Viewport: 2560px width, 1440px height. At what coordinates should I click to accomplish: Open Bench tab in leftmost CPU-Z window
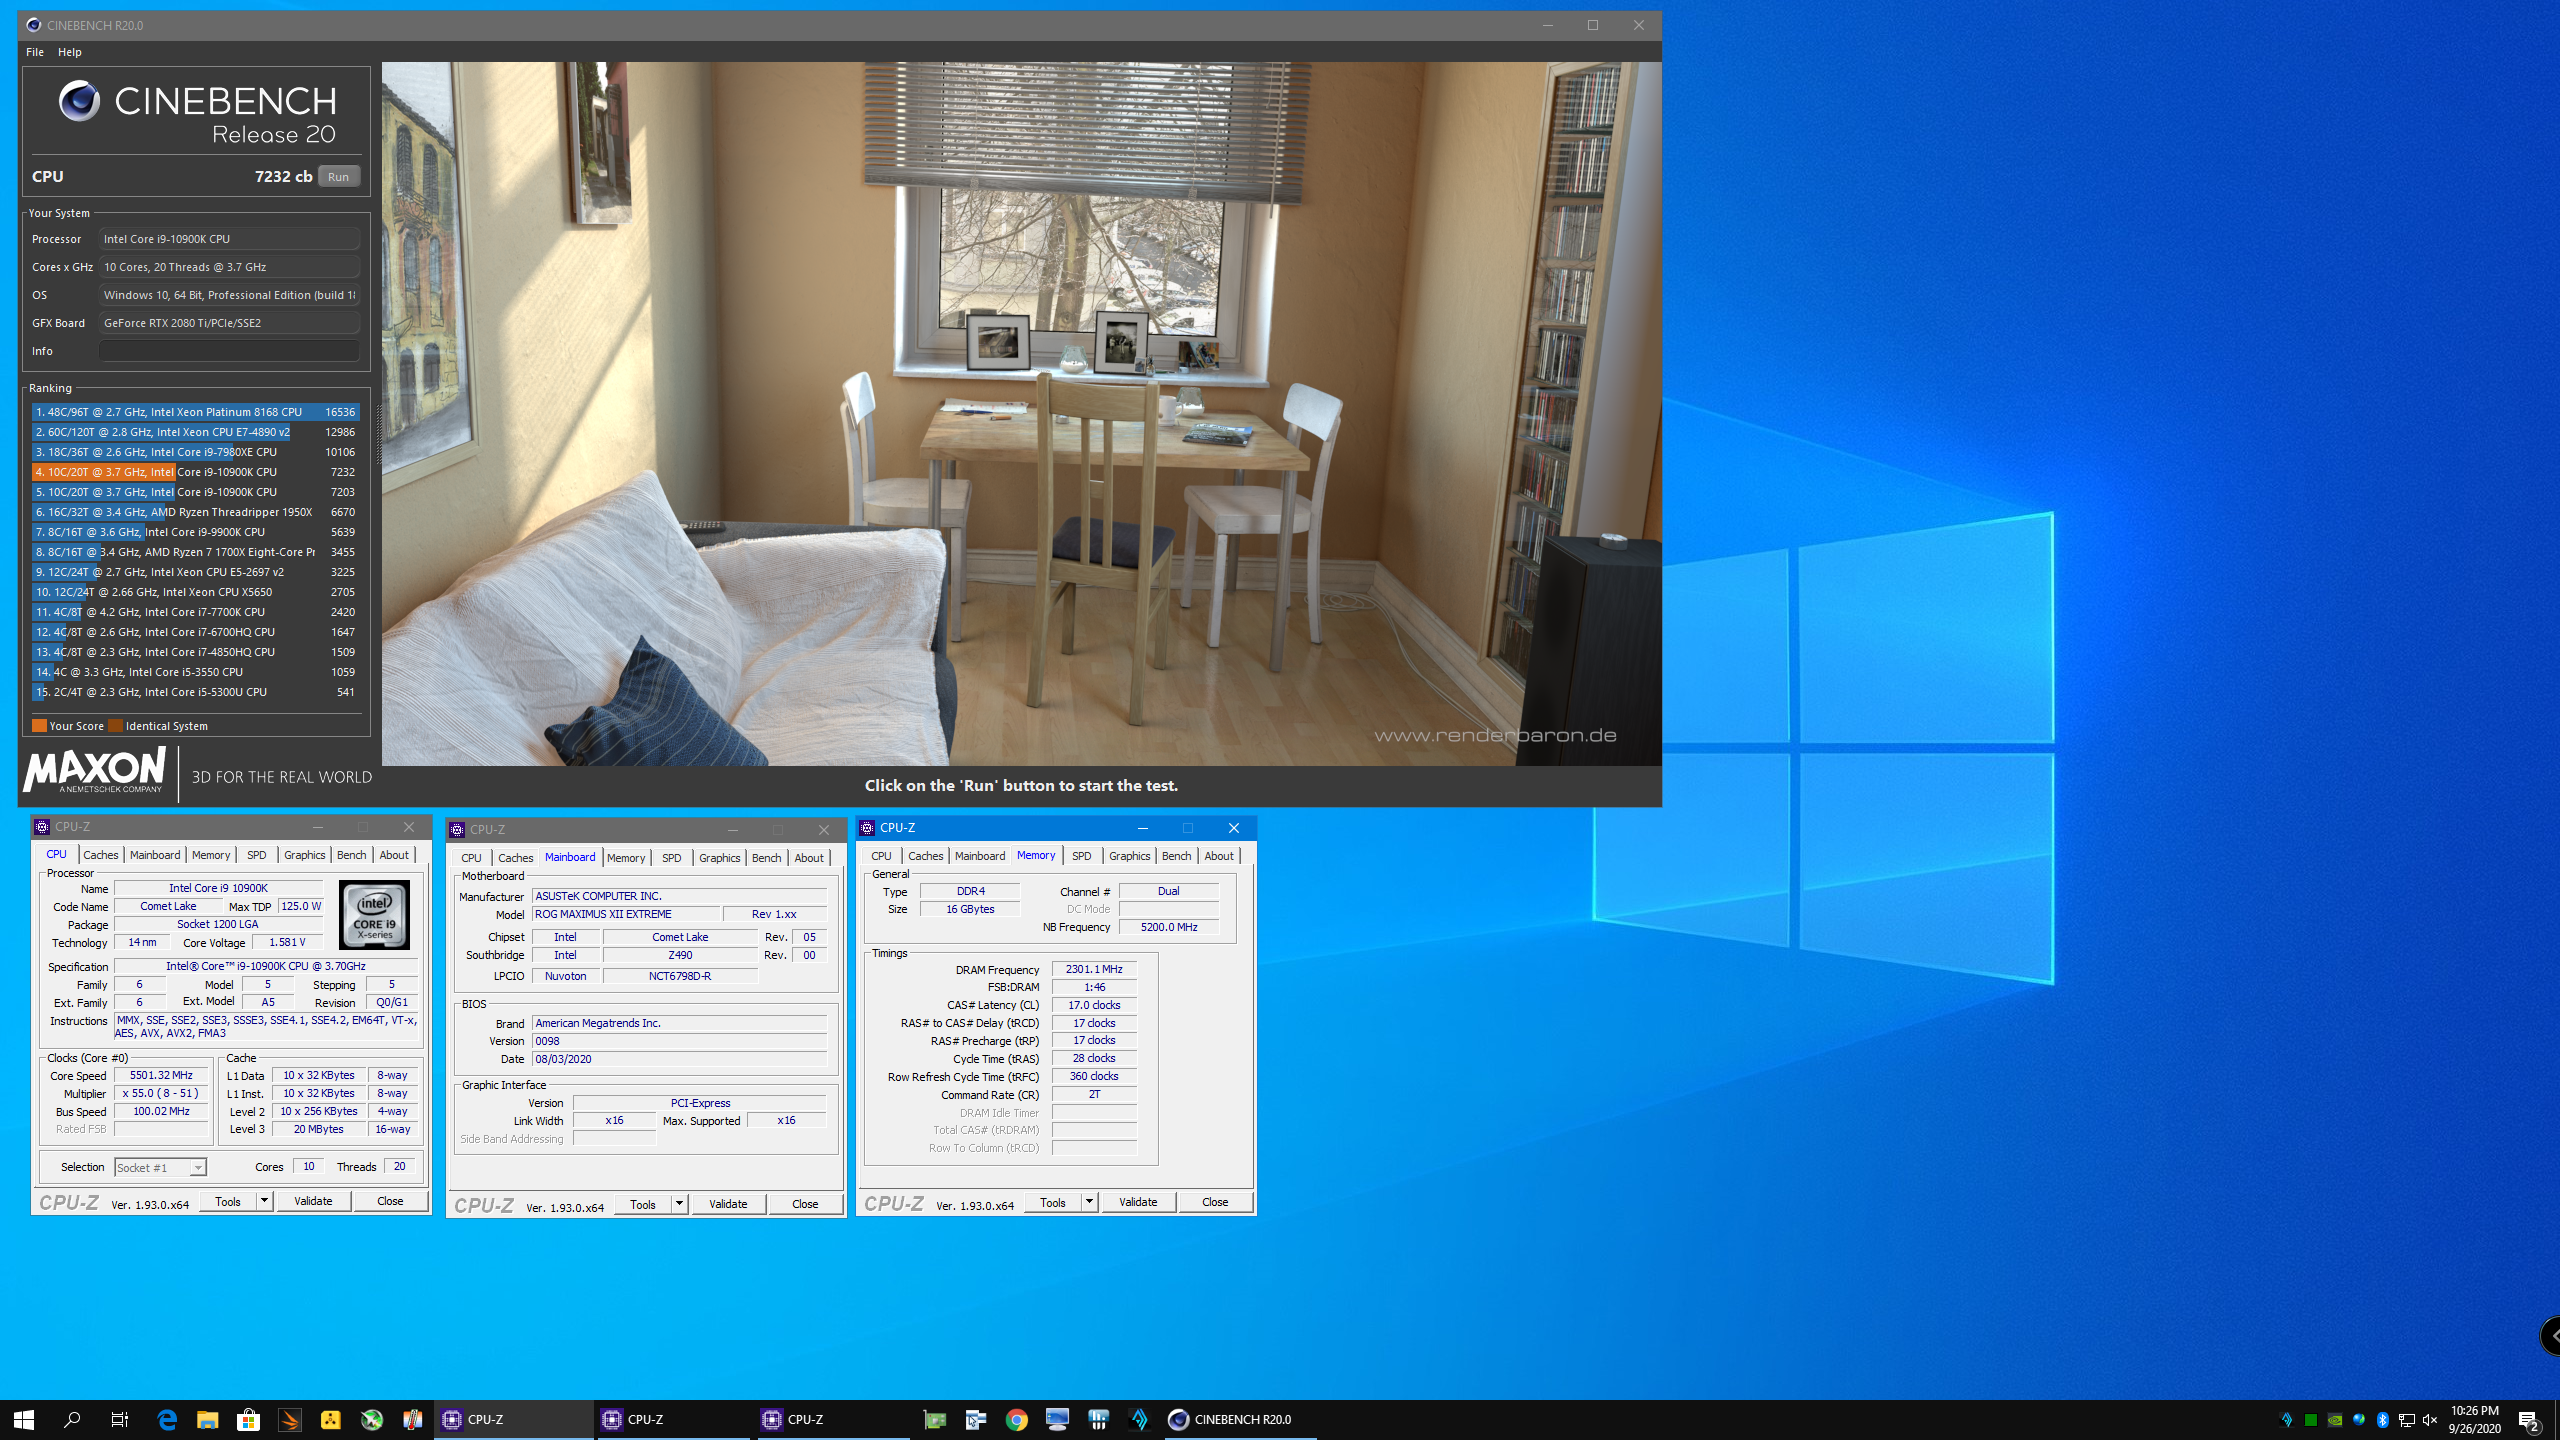(351, 855)
